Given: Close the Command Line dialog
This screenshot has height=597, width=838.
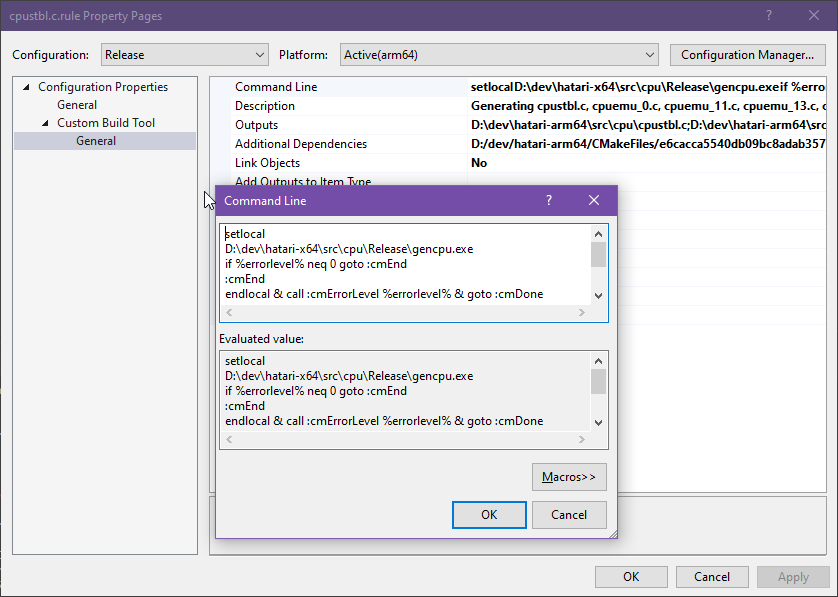Looking at the screenshot, I should click(594, 201).
